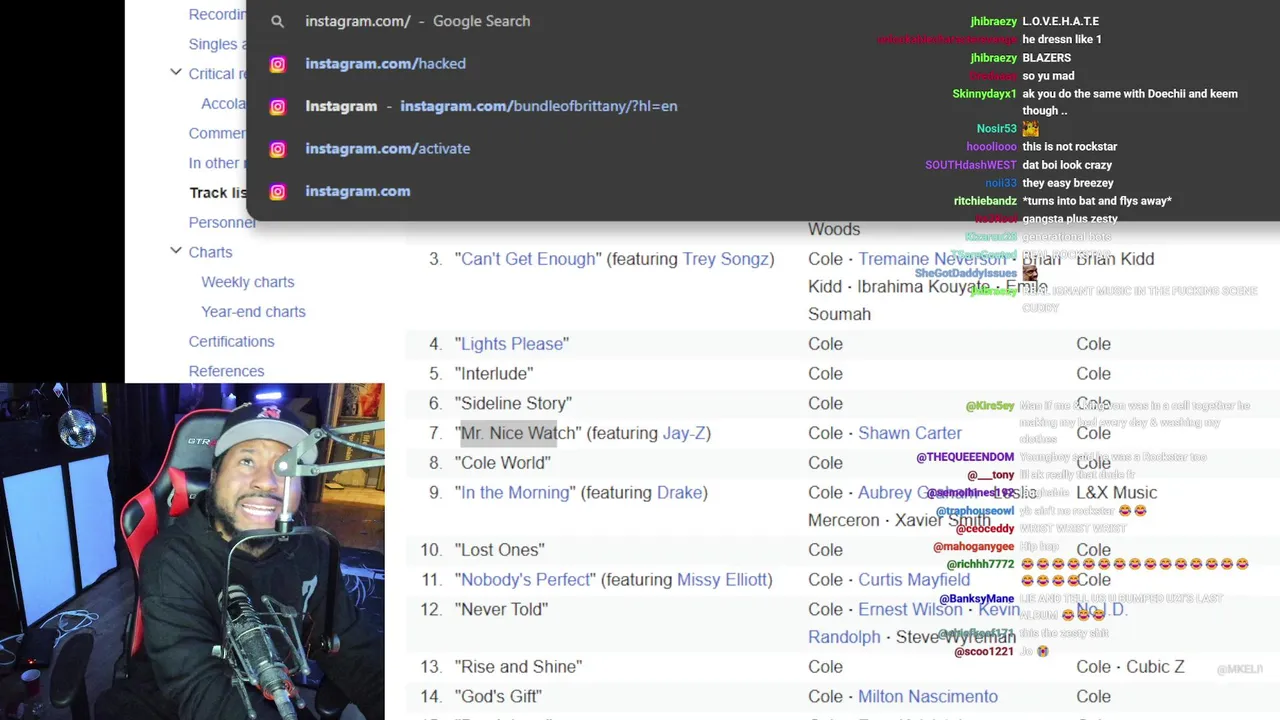Open the Recording sidebar link

coord(217,14)
